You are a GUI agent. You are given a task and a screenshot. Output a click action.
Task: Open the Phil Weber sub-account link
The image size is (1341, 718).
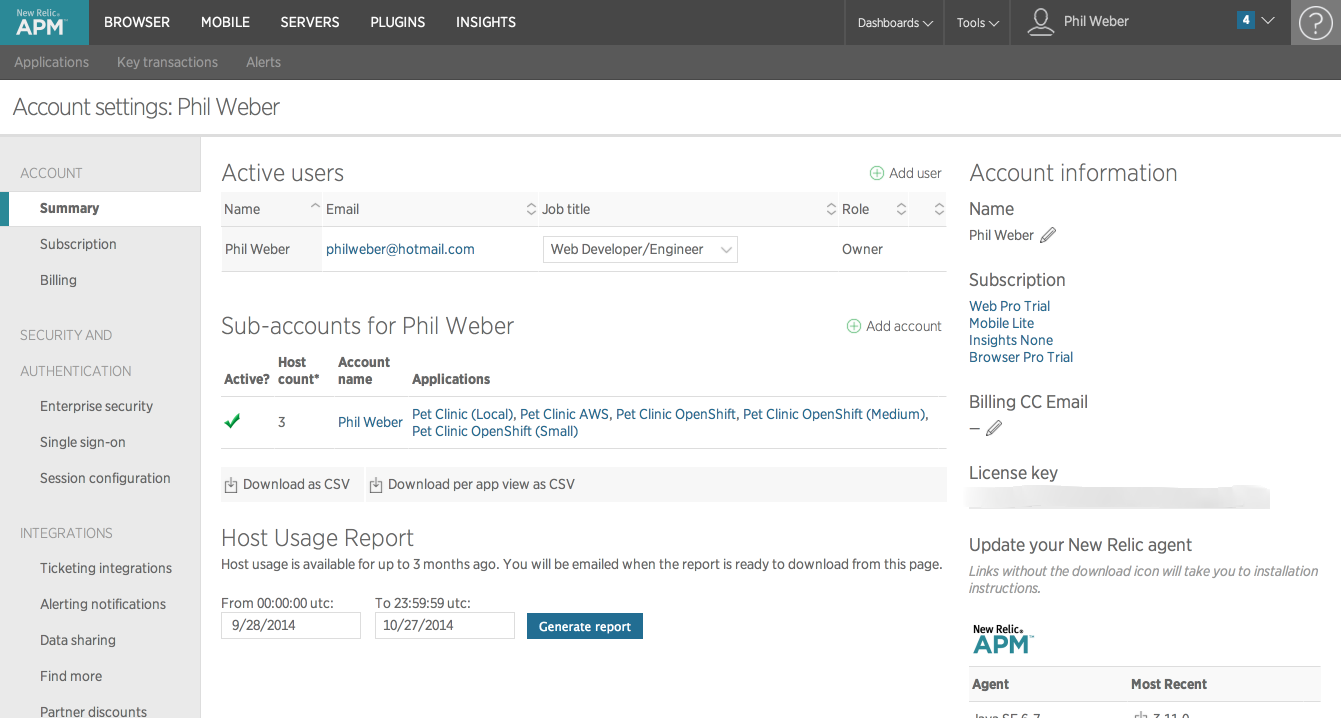point(370,422)
